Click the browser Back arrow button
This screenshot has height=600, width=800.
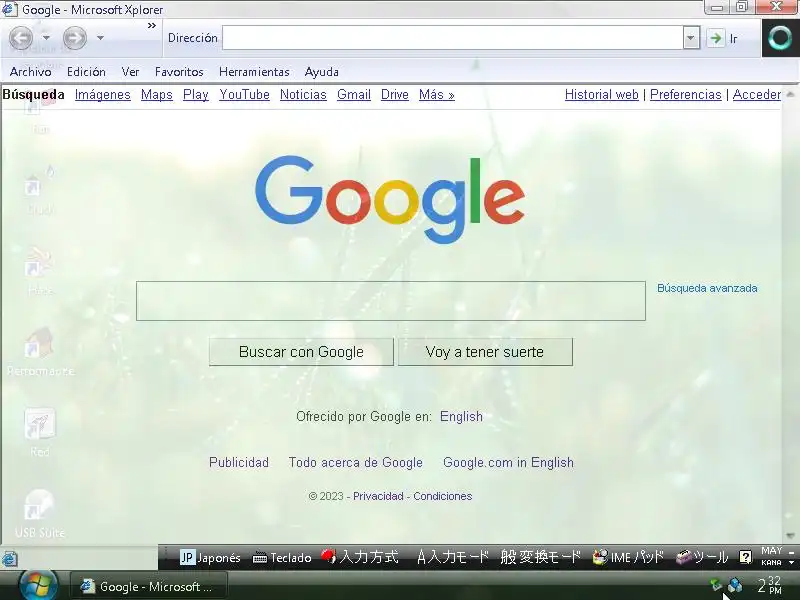(x=21, y=37)
